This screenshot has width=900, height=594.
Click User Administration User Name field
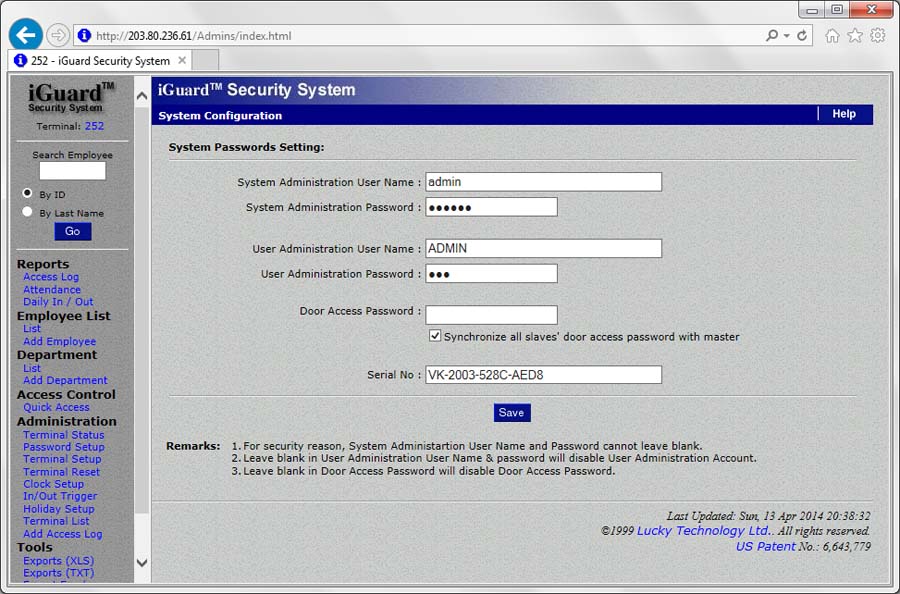(544, 249)
